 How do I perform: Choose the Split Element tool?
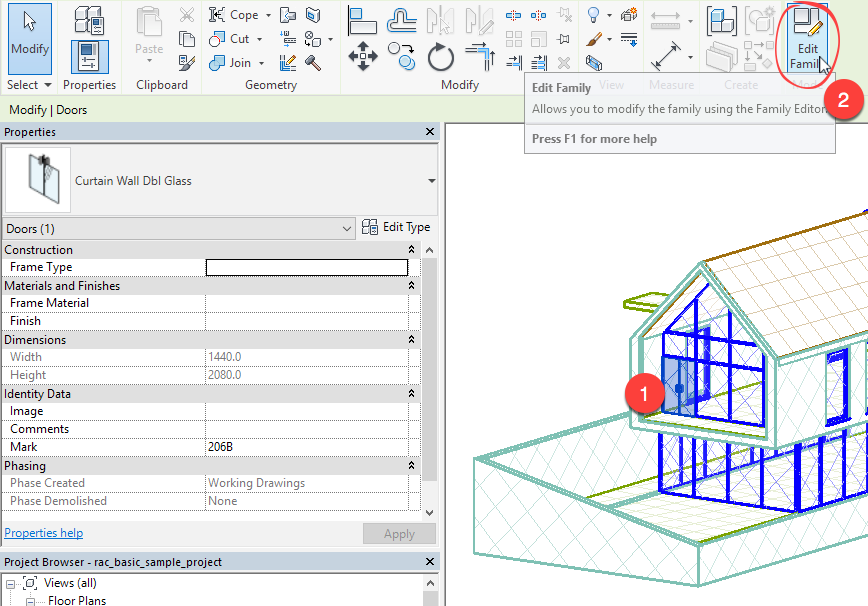point(513,15)
